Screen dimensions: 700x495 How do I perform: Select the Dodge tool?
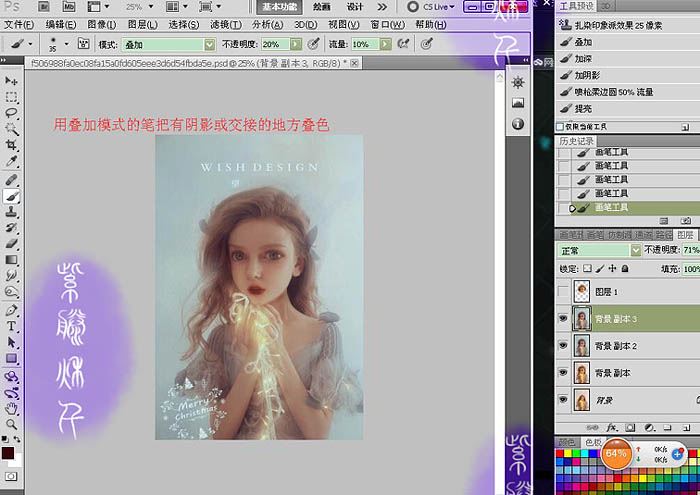[x=11, y=292]
